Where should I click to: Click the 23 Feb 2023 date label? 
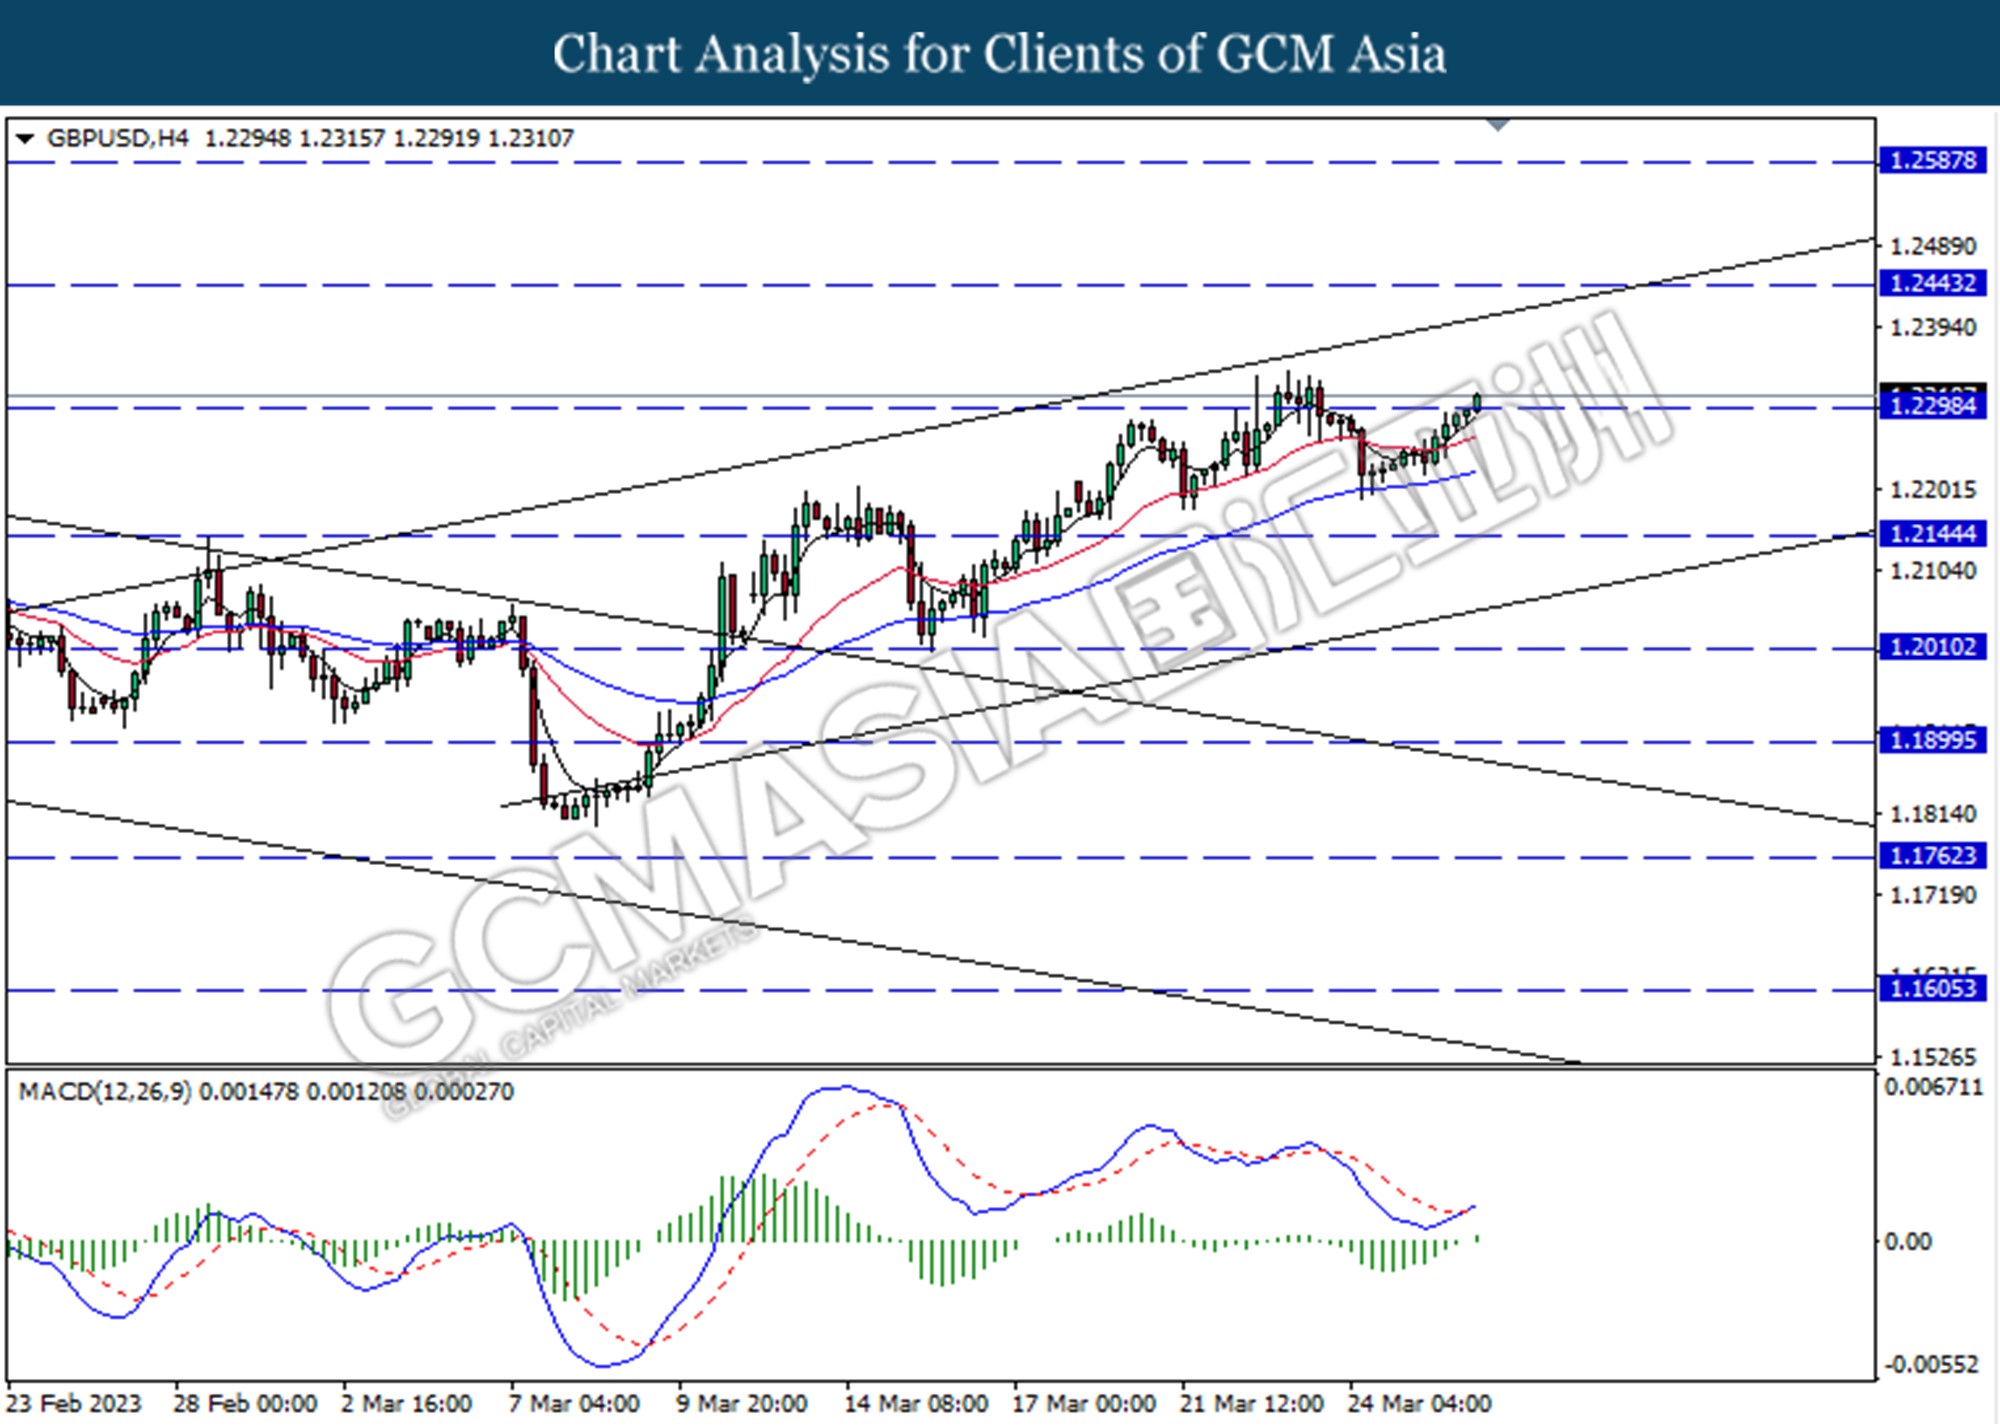(x=75, y=1404)
